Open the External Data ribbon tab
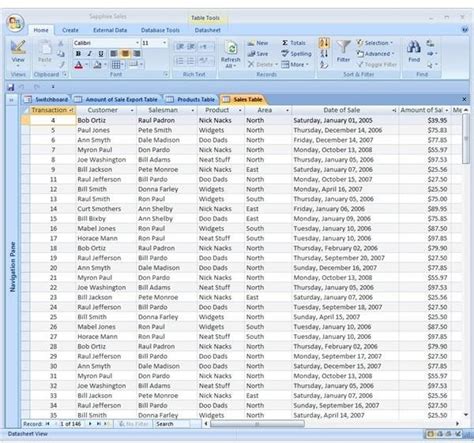 [110, 30]
